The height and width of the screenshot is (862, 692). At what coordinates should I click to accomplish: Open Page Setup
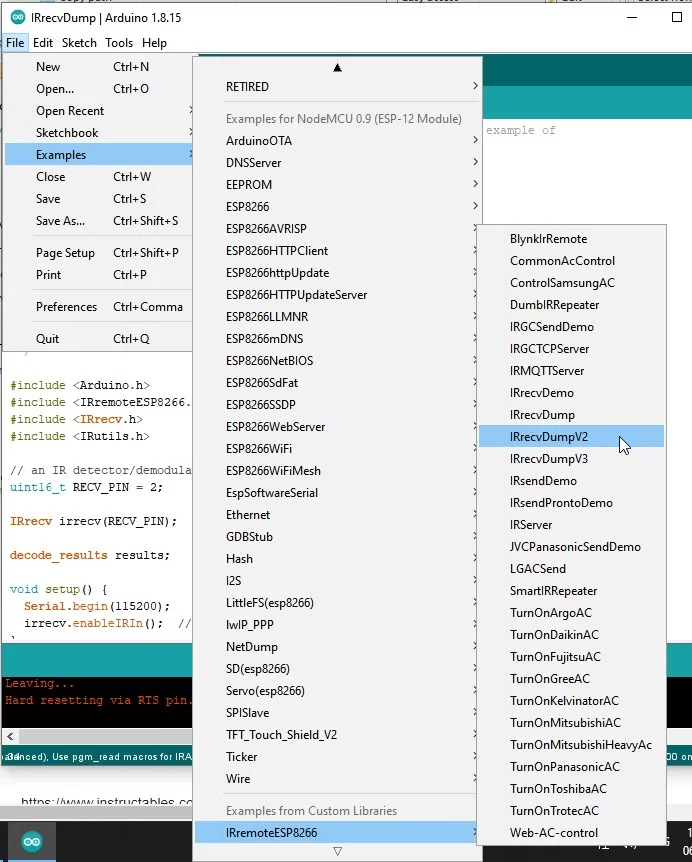point(99,252)
